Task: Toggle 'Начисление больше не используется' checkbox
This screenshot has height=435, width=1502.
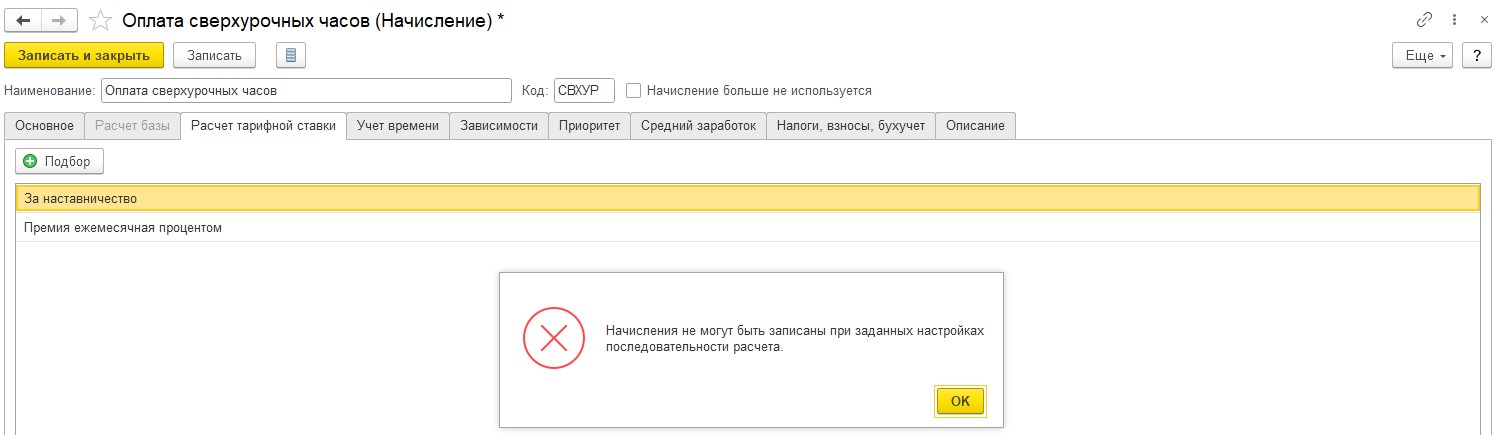Action: pos(633,90)
